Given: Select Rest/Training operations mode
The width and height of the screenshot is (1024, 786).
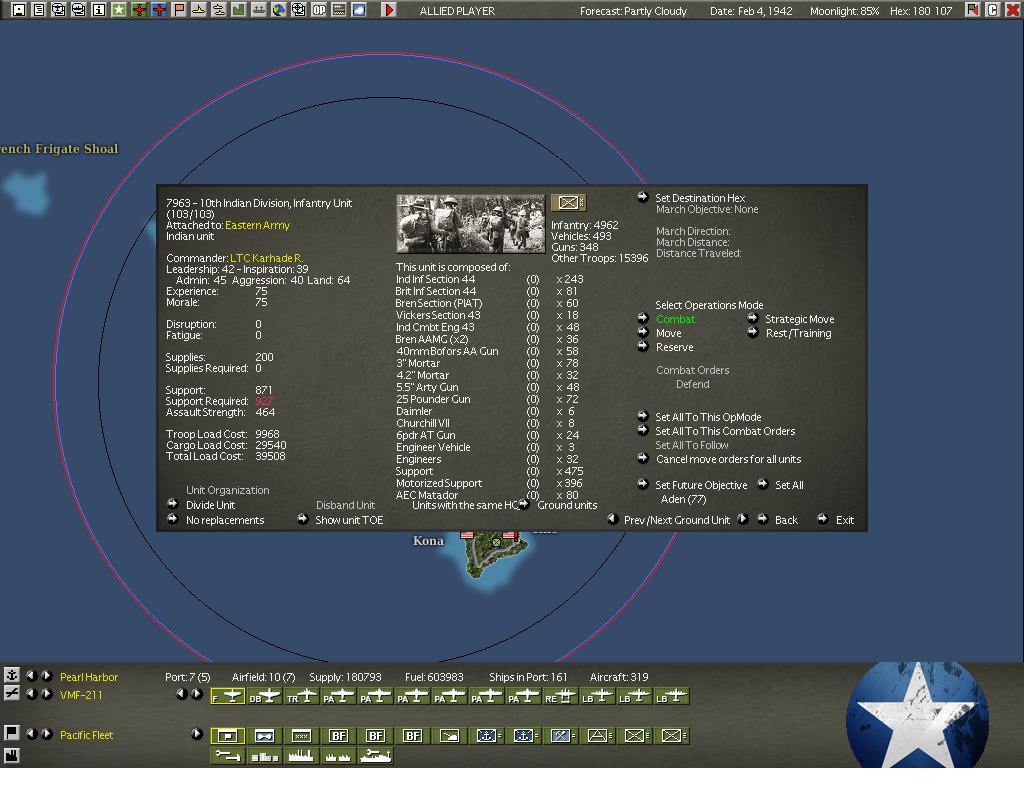Looking at the screenshot, I should point(798,333).
